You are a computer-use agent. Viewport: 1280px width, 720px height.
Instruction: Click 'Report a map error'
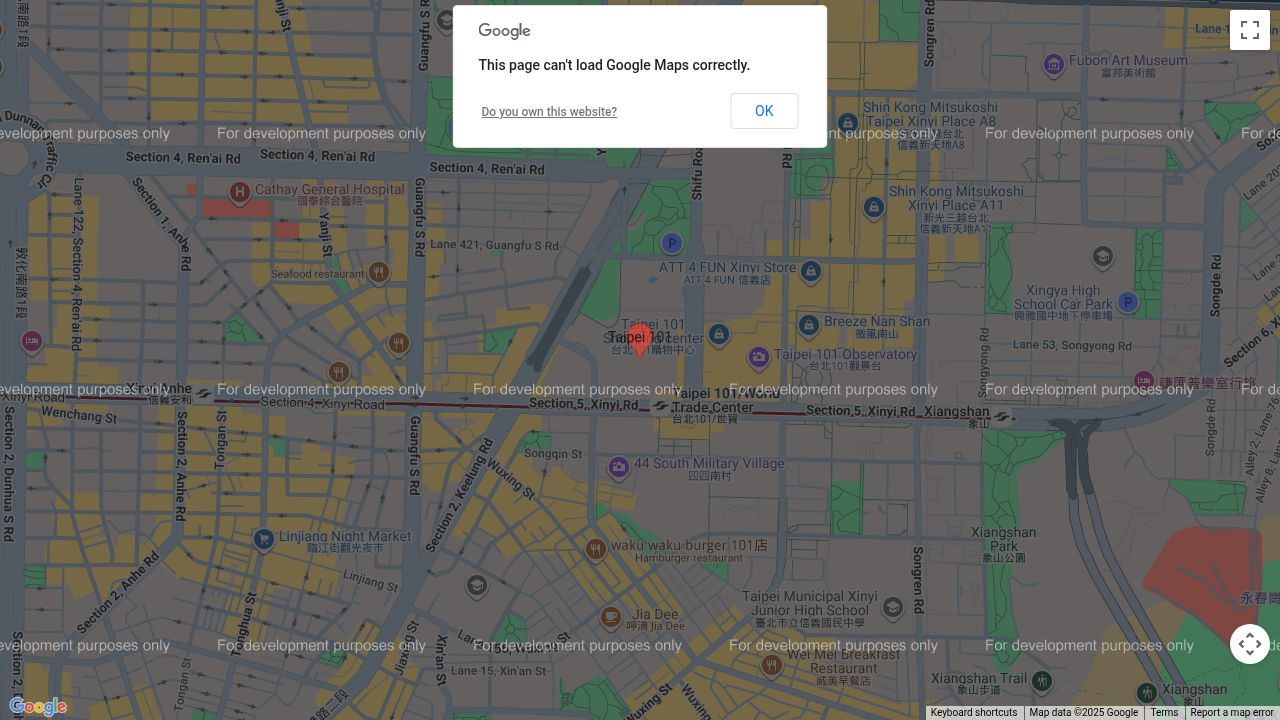[1231, 712]
